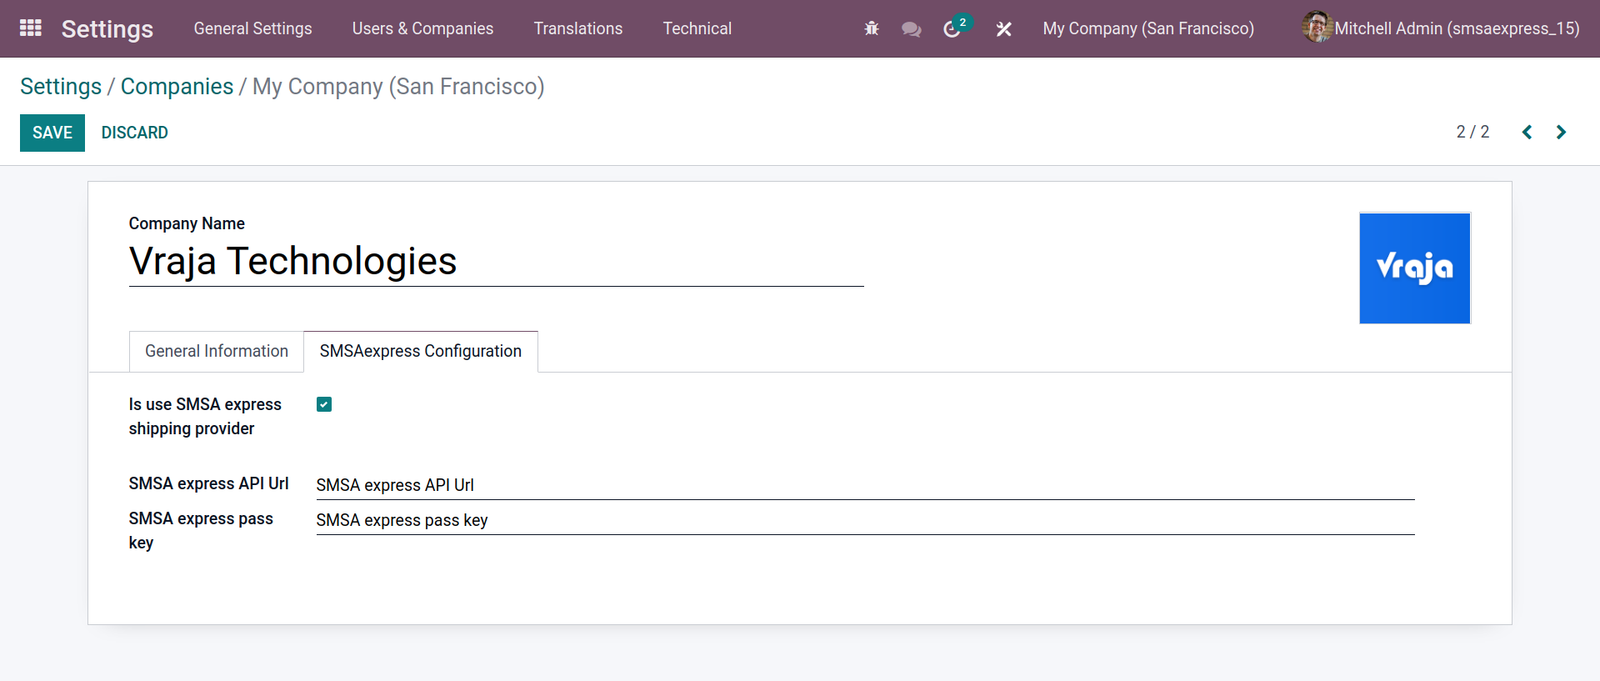Screen dimensions: 1600x681
Task: Open the Users & Companies menu
Action: point(423,29)
